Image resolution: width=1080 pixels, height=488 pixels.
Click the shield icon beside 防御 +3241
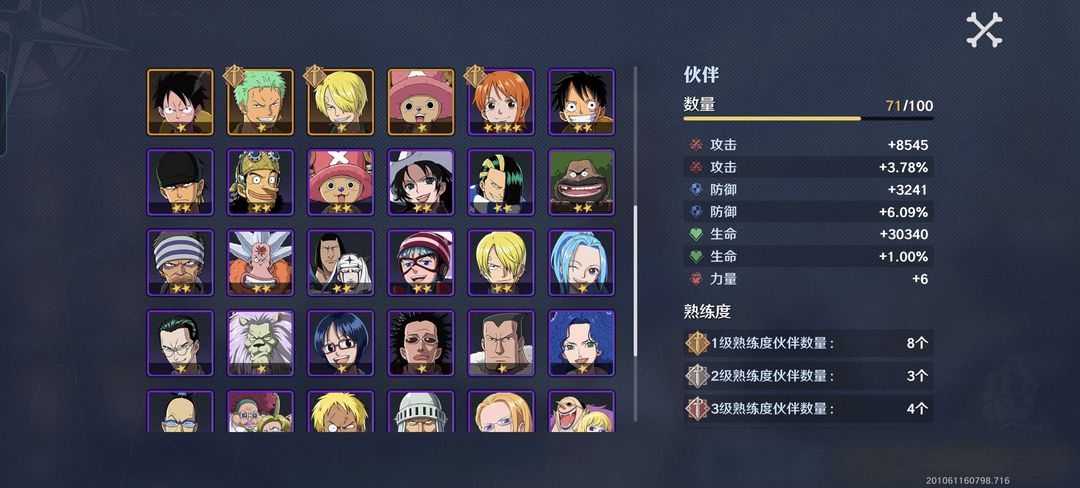(696, 189)
